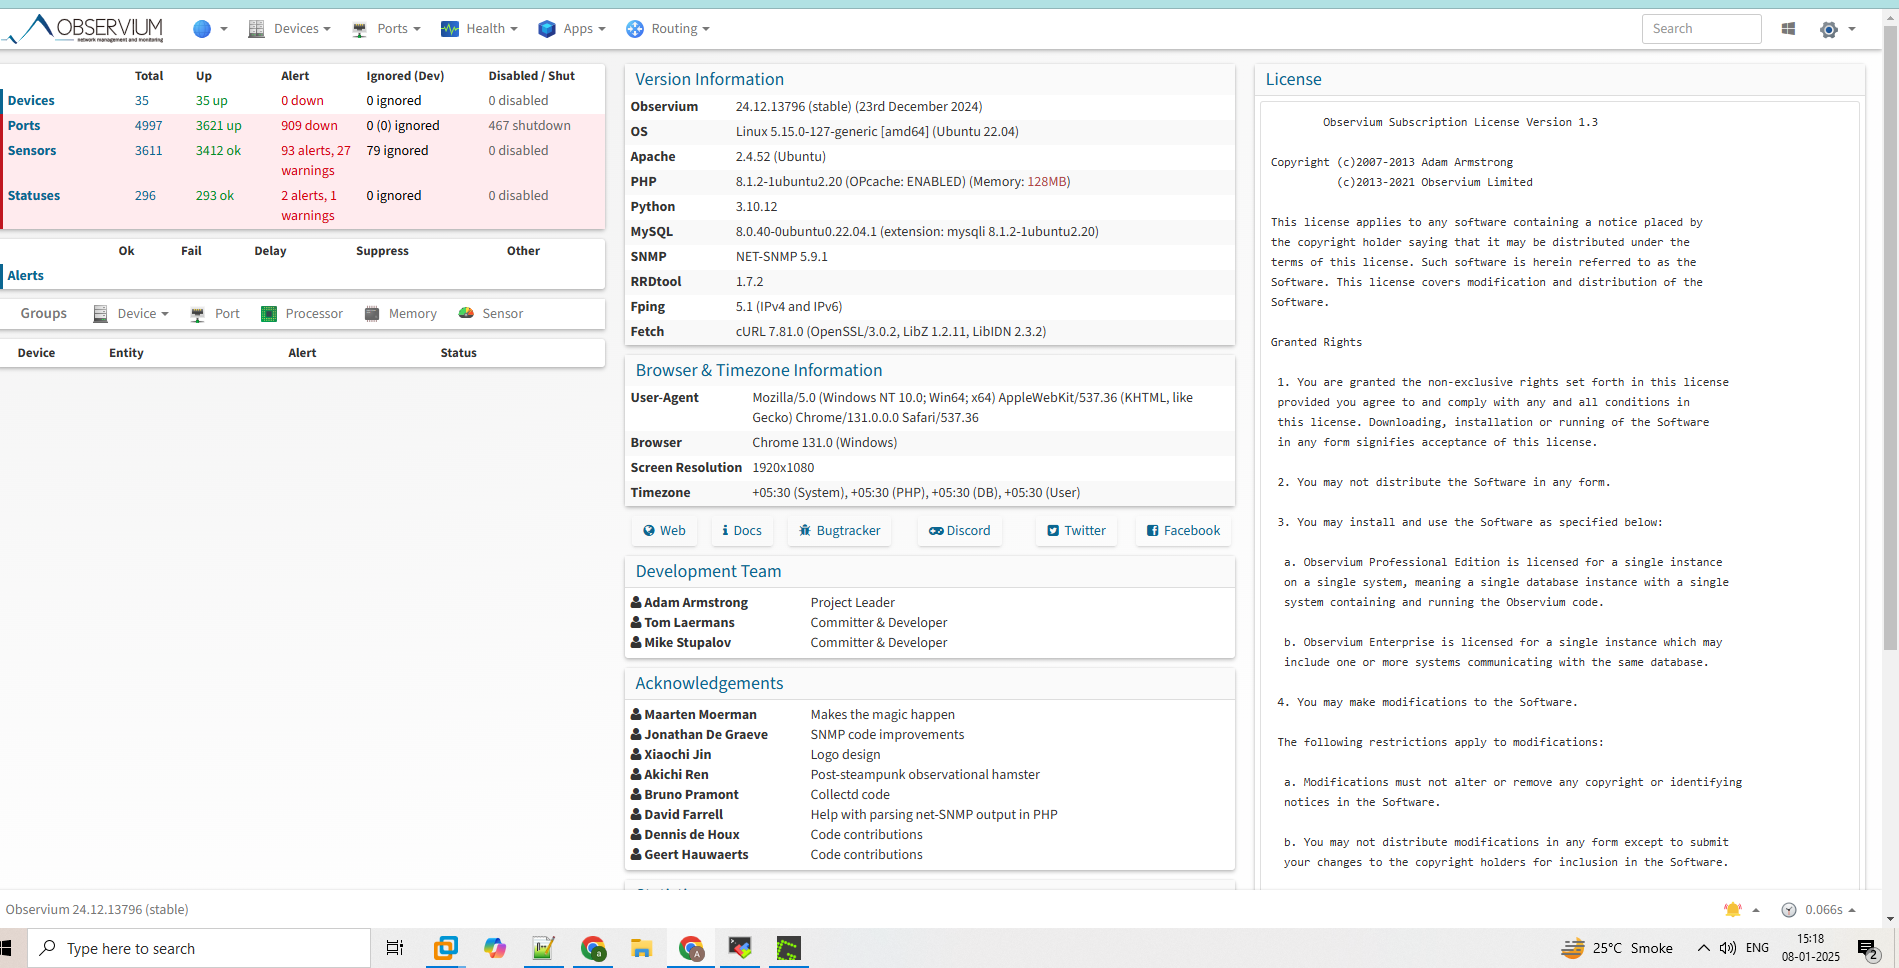
Task: Open Task View in the taskbar
Action: click(395, 948)
